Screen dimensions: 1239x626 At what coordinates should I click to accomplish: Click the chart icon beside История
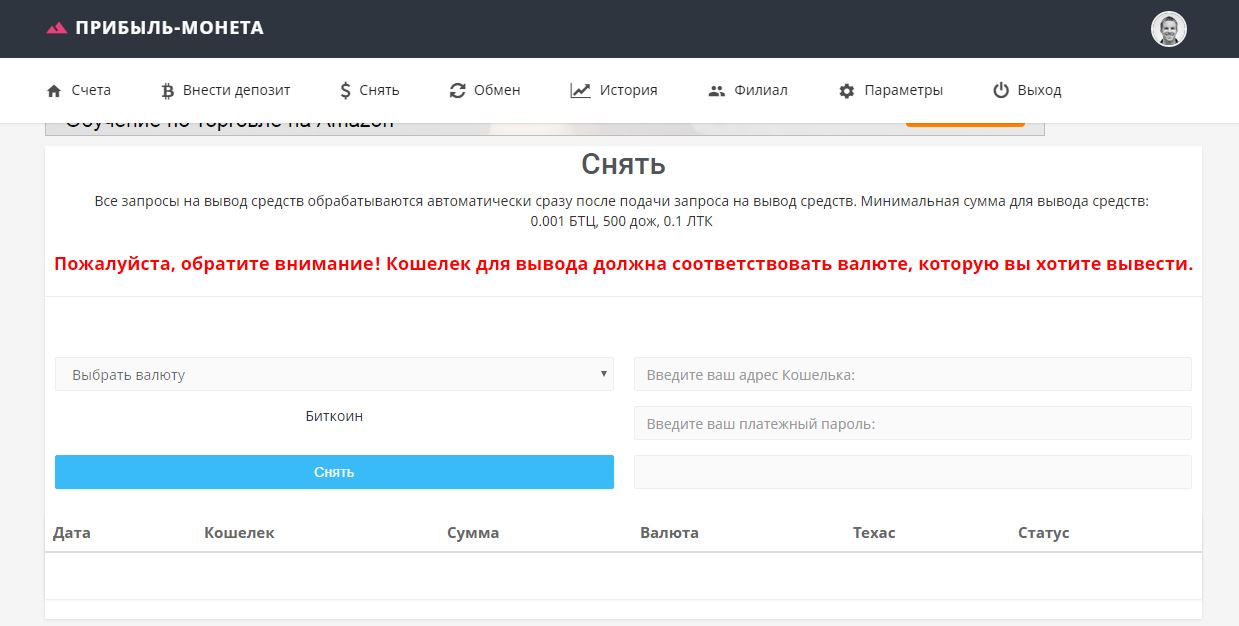coord(580,91)
